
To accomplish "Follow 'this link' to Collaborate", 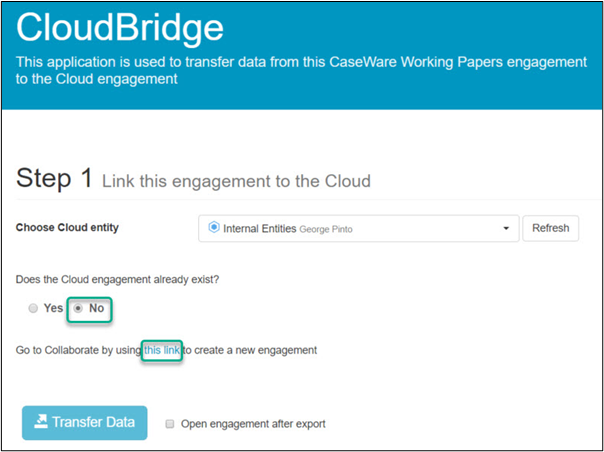I will (x=162, y=350).
